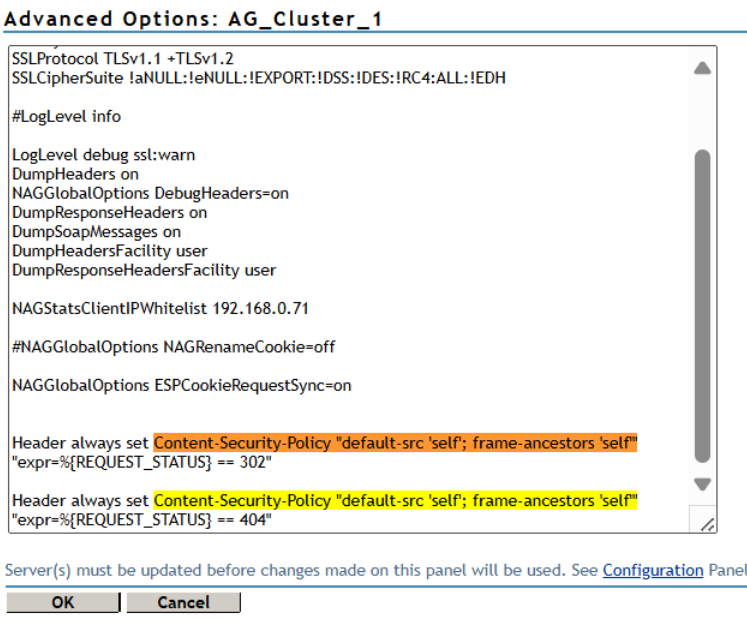
Task: Click the yellow highlighted Content-Security-Policy text
Action: coord(395,500)
